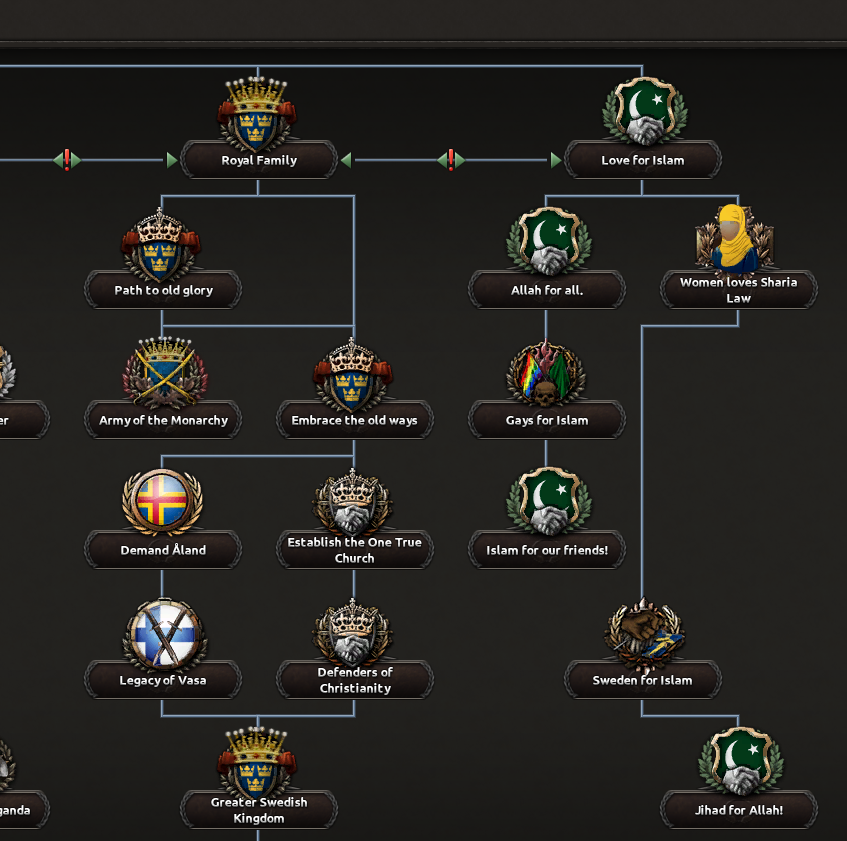Choose the Islam for our friends! icon
Image resolution: width=847 pixels, height=841 pixels.
[548, 501]
